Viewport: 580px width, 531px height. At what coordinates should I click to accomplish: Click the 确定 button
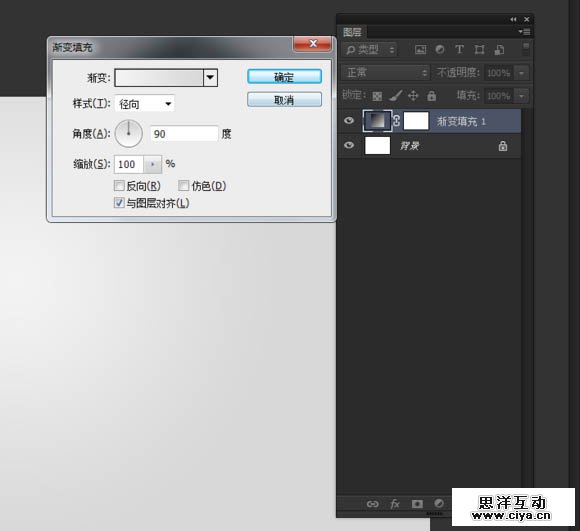(x=284, y=77)
